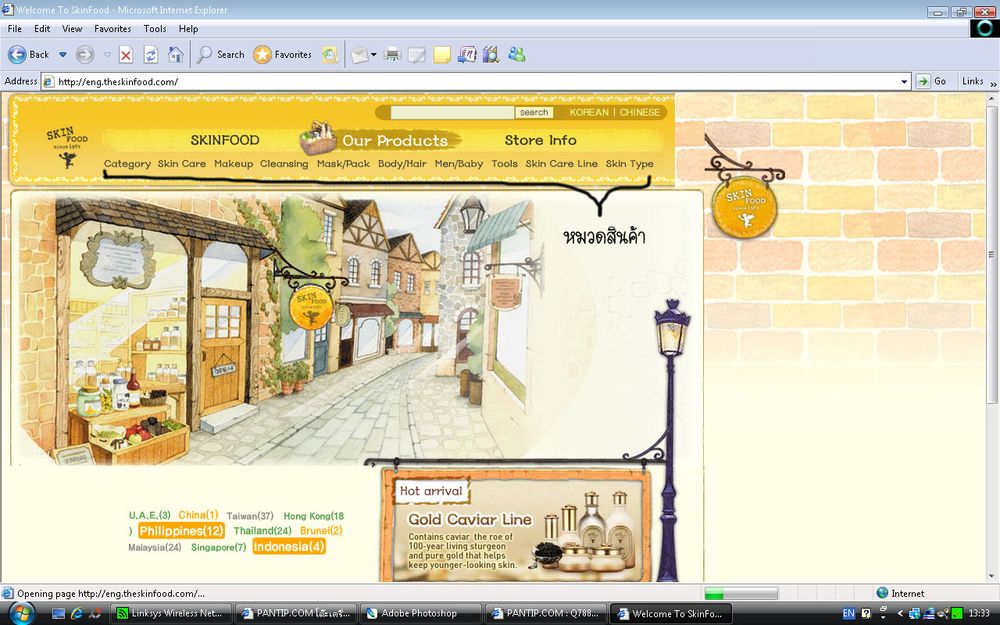Click the U.A.E.(3) store link
This screenshot has width=1000, height=625.
tap(150, 515)
